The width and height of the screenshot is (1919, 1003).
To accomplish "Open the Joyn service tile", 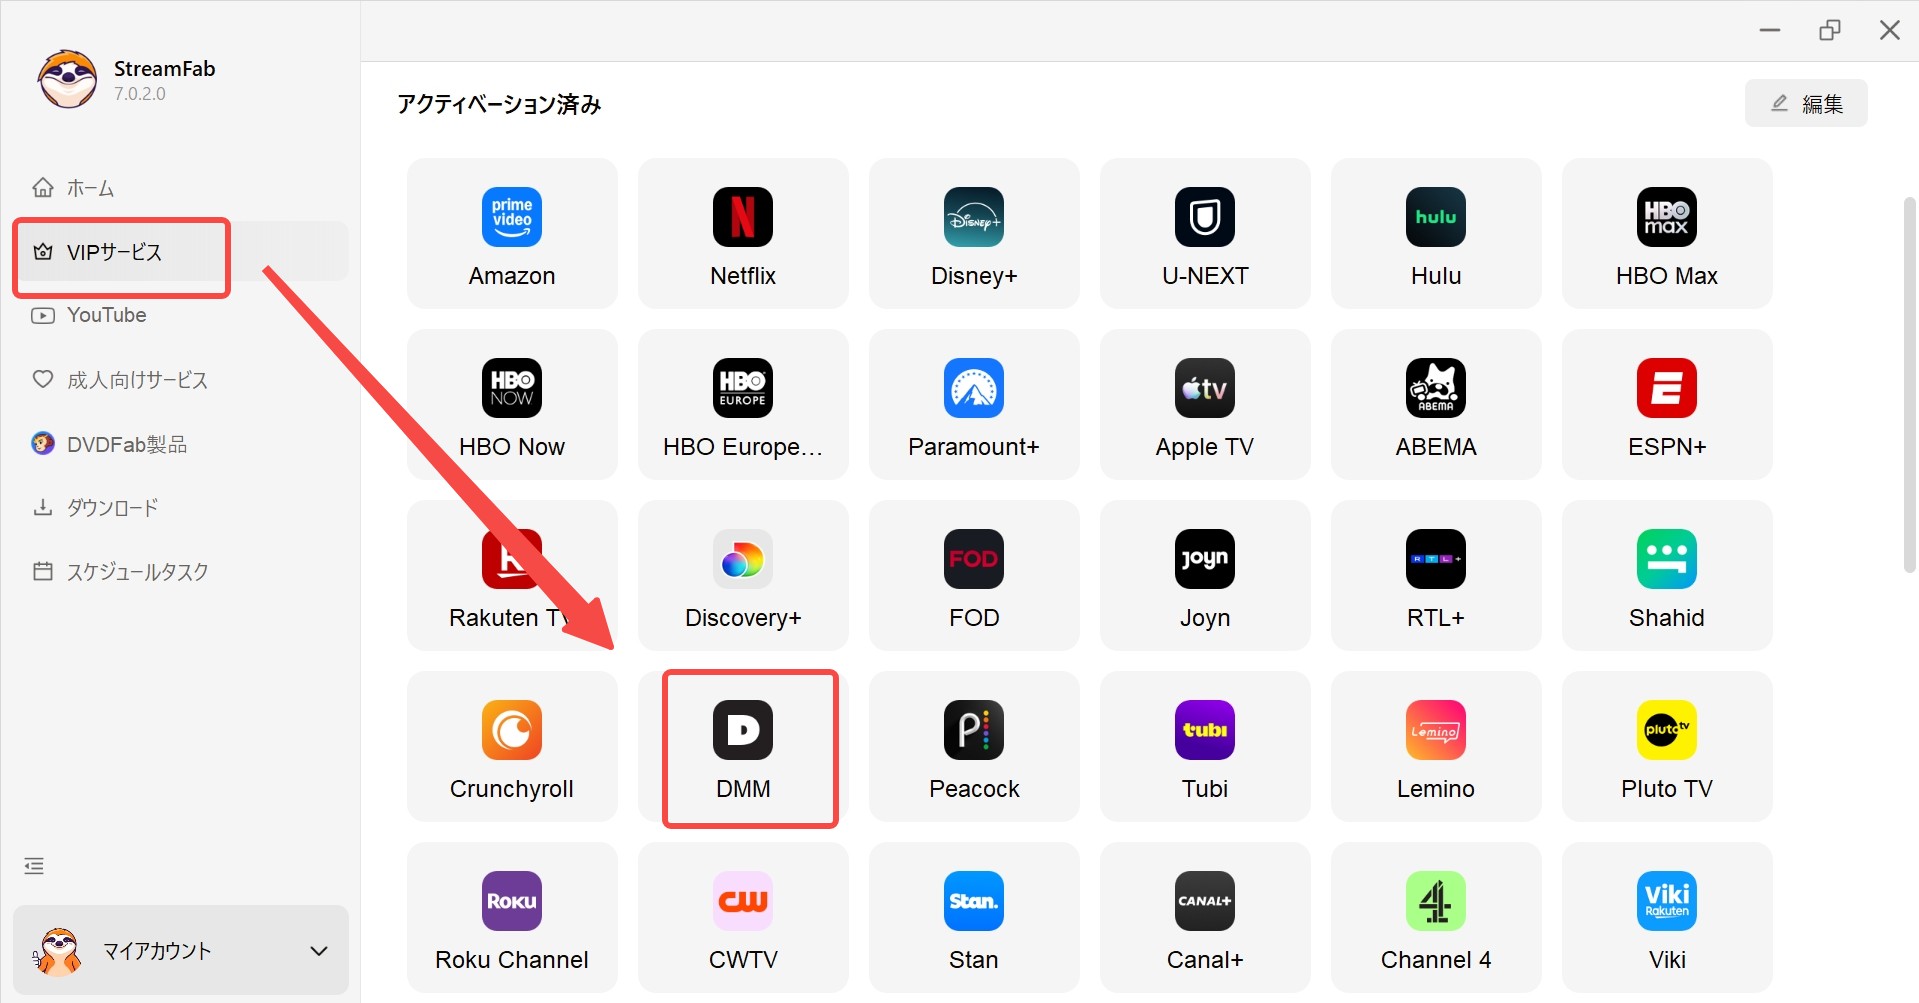I will tap(1205, 575).
